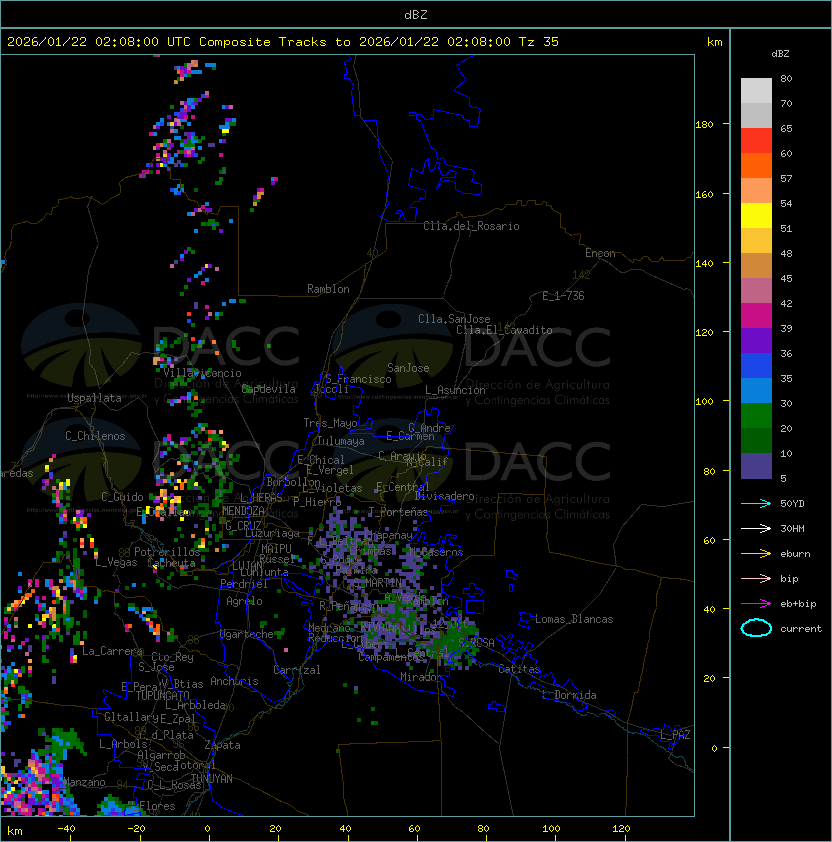
Task: Pick the light blue 30–35 dBZ swatch
Action: pyautogui.click(x=756, y=390)
